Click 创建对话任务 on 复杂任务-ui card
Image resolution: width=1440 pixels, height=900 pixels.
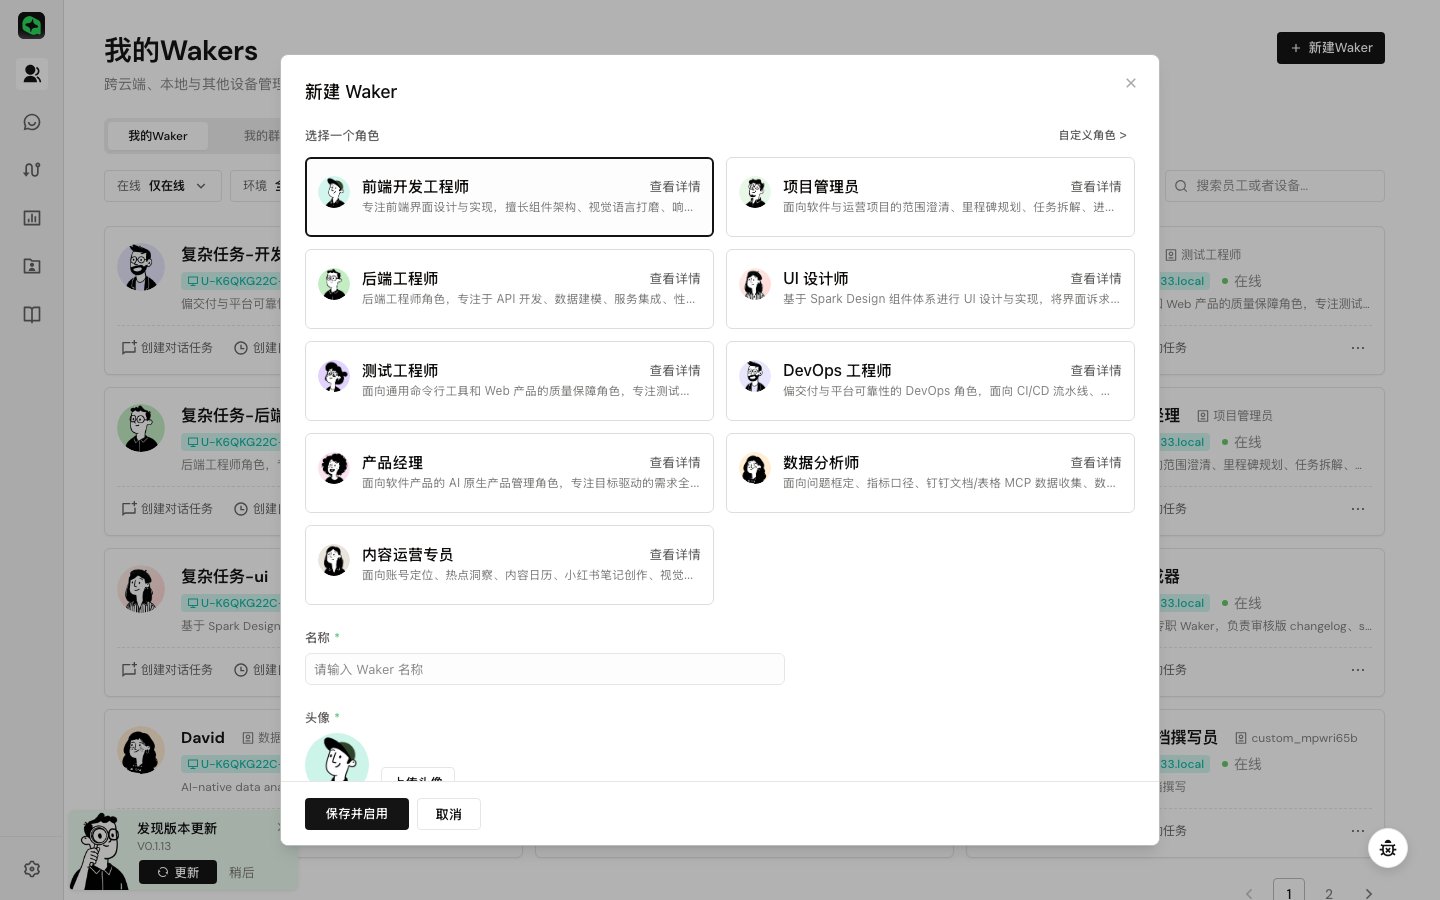click(x=167, y=670)
